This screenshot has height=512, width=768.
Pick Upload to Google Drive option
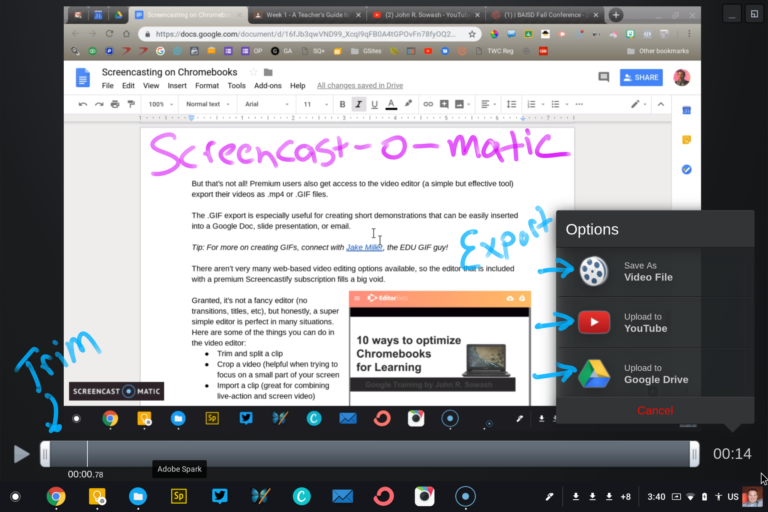(x=654, y=374)
